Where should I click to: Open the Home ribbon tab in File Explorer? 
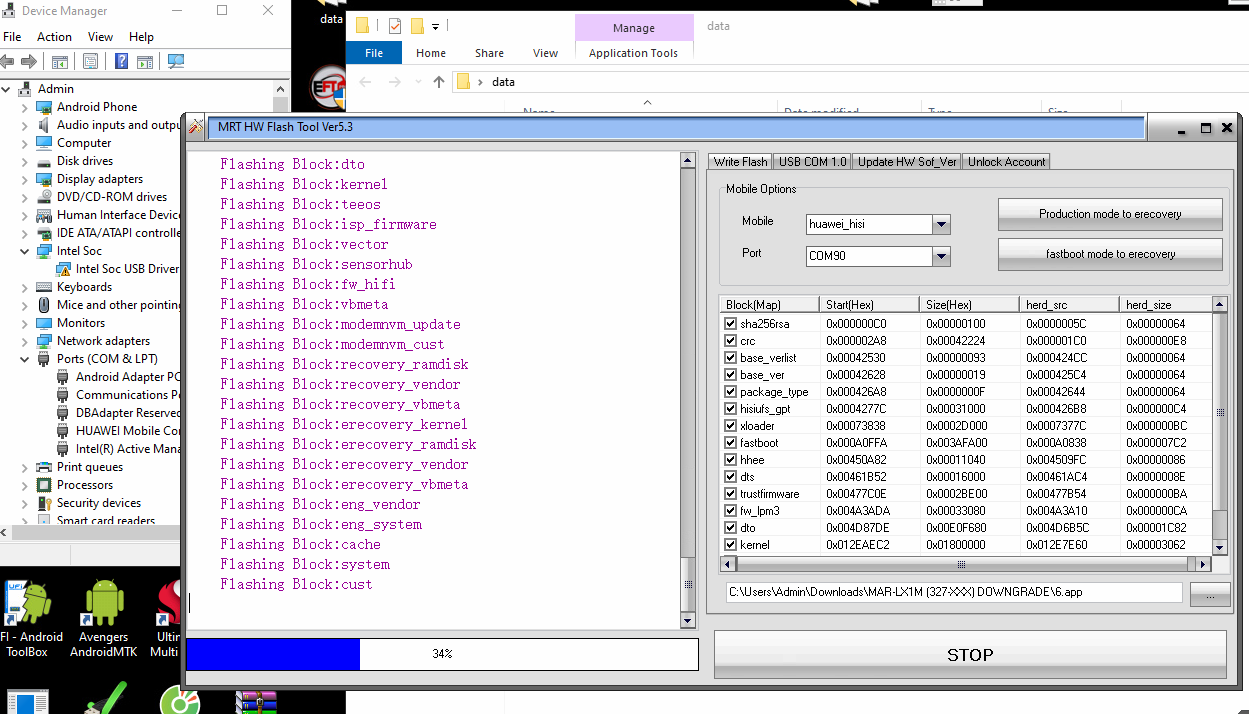tap(431, 53)
